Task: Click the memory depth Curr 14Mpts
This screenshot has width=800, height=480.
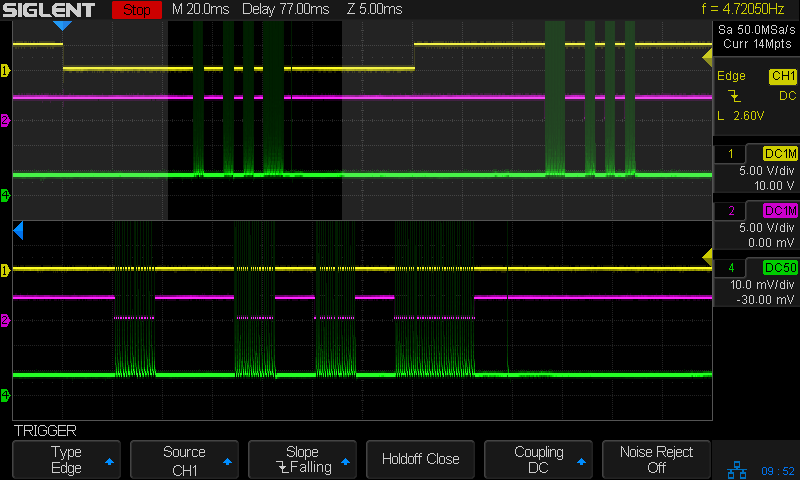Action: (x=757, y=44)
